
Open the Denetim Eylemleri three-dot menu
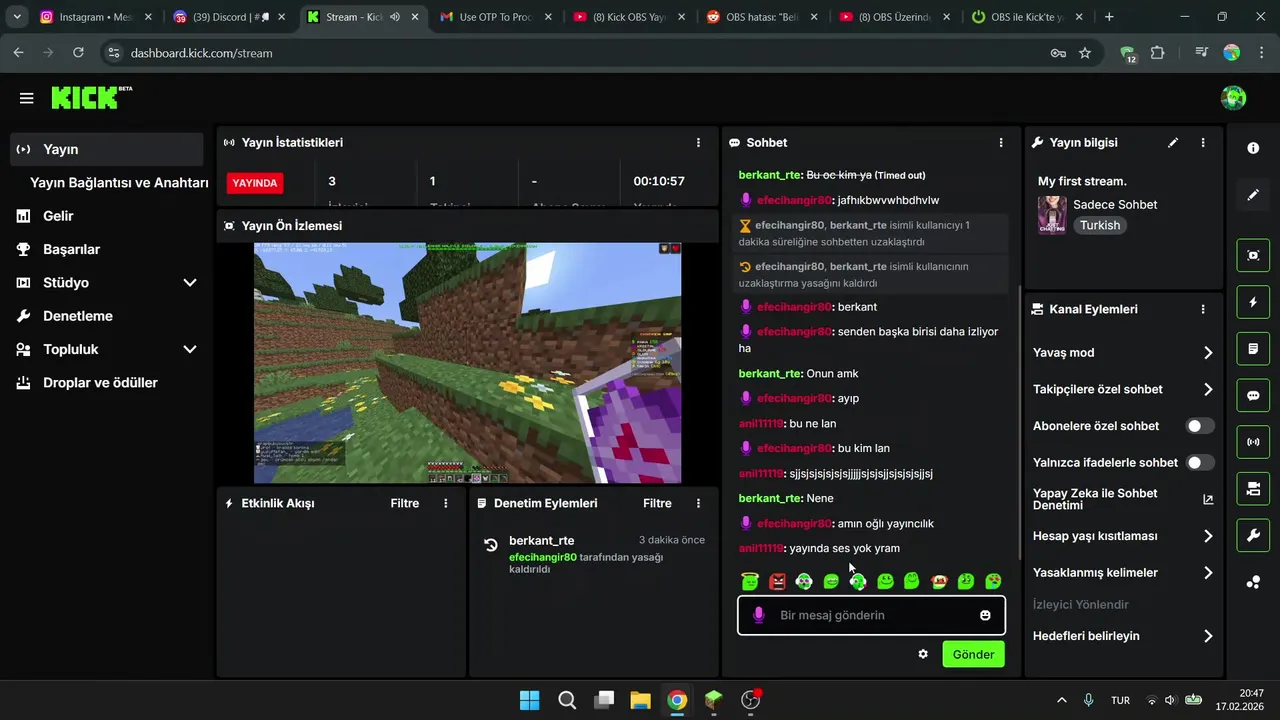[x=699, y=503]
